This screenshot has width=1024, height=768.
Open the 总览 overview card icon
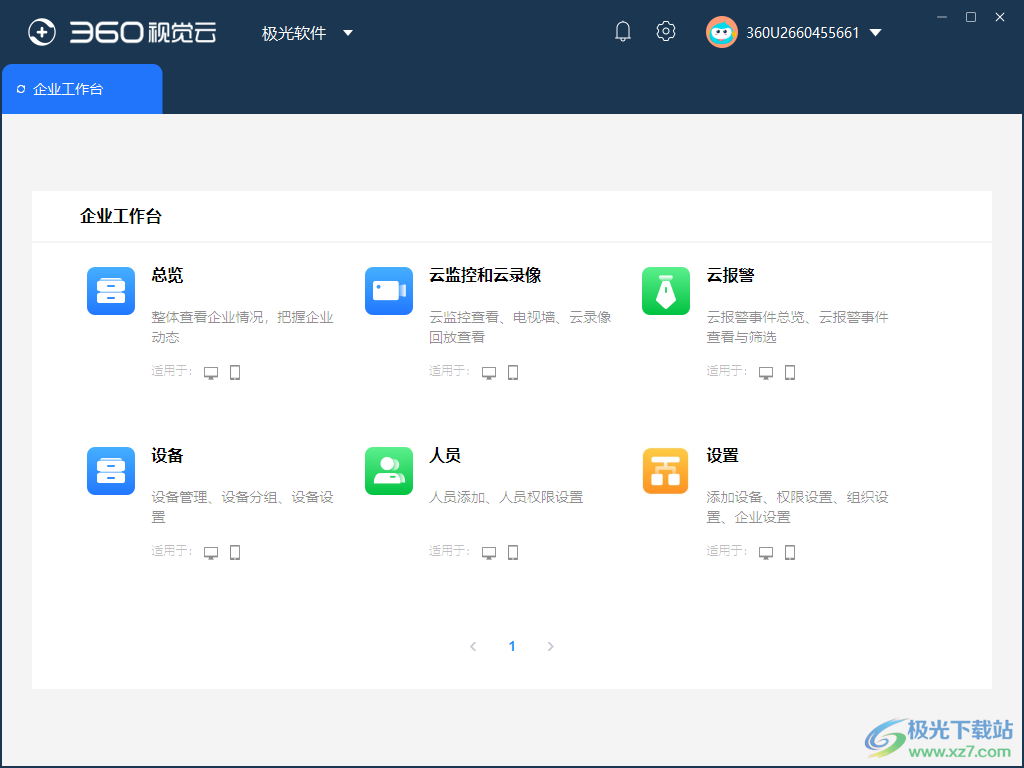pyautogui.click(x=110, y=291)
